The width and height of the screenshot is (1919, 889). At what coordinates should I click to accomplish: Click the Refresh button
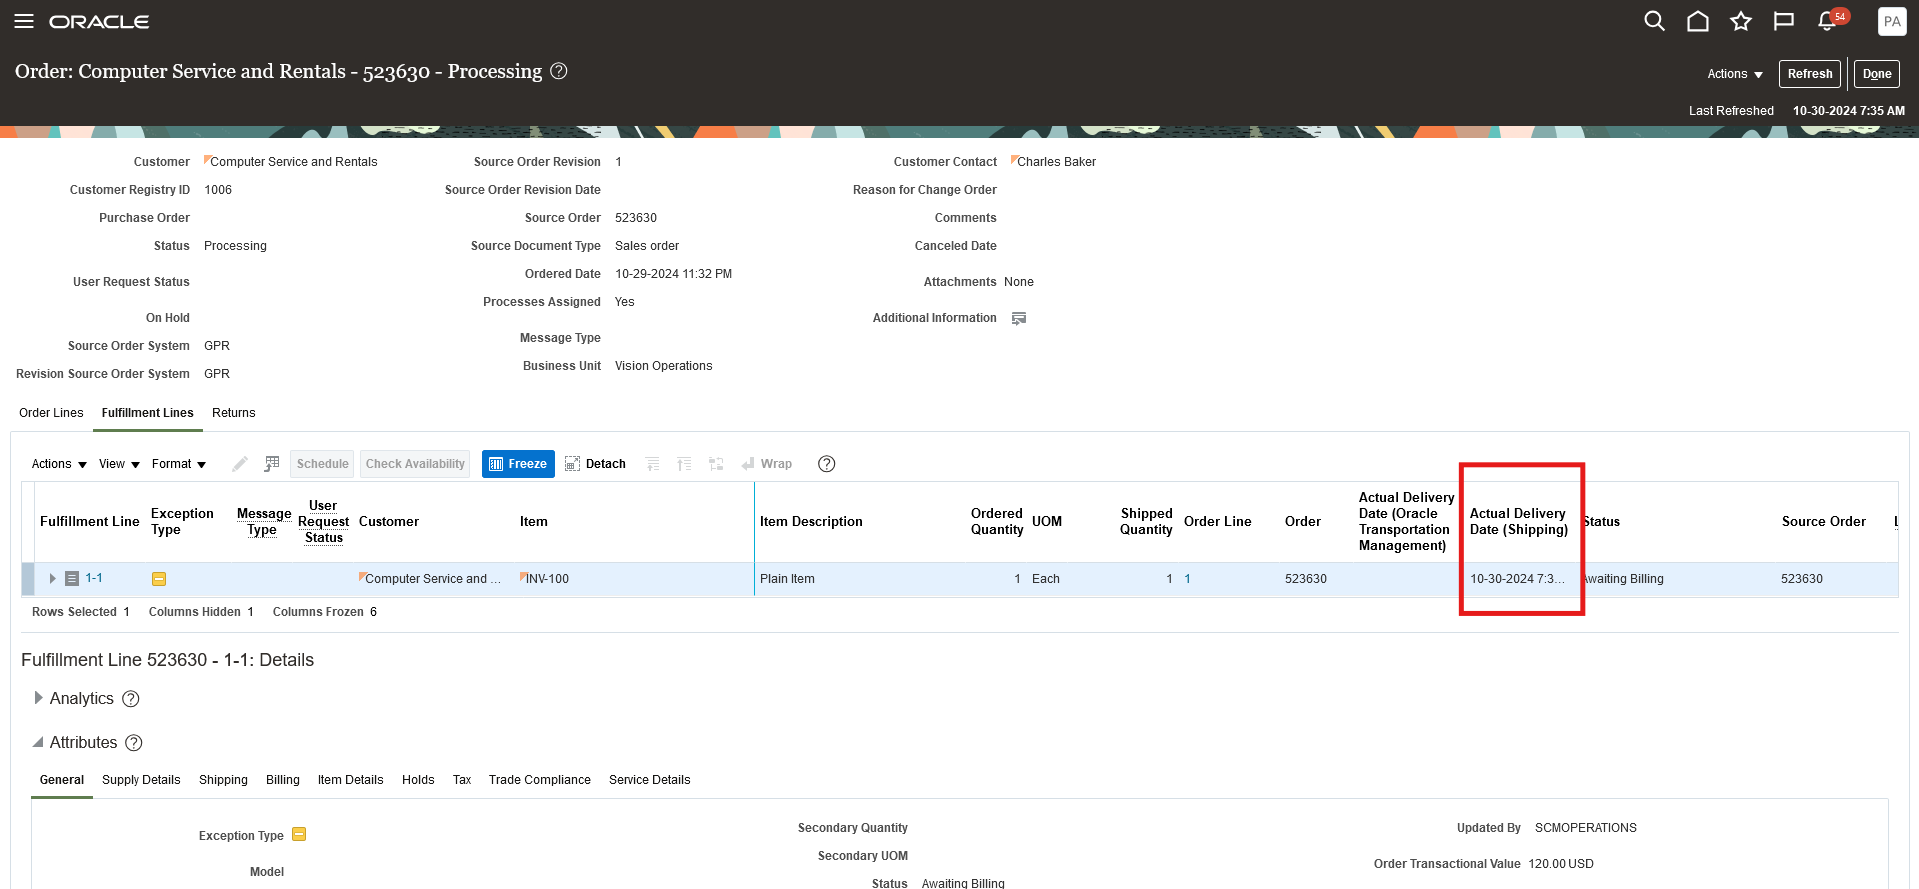tap(1810, 74)
